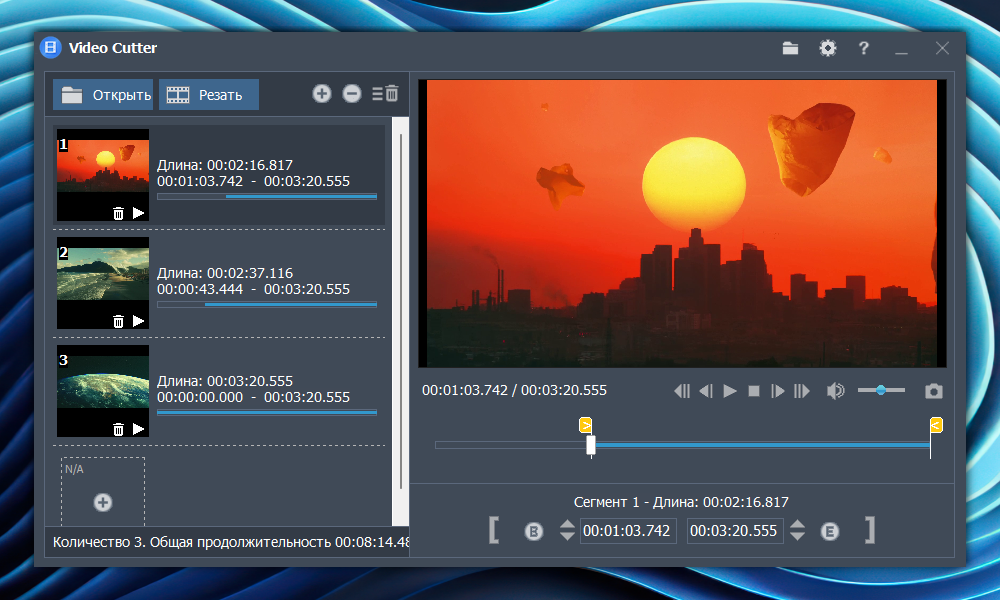This screenshot has height=600, width=1000.
Task: Set segment end with the E marker button
Action: (830, 531)
